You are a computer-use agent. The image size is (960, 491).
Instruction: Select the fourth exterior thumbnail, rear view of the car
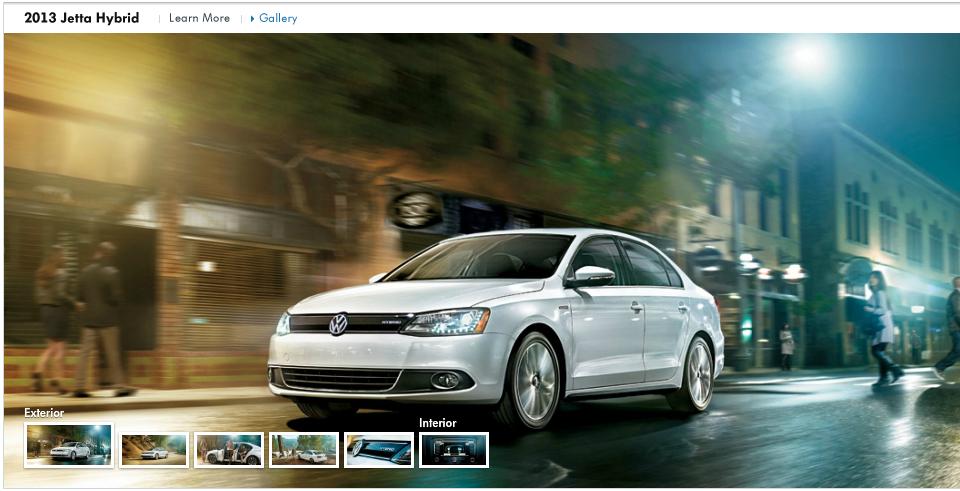tap(304, 450)
